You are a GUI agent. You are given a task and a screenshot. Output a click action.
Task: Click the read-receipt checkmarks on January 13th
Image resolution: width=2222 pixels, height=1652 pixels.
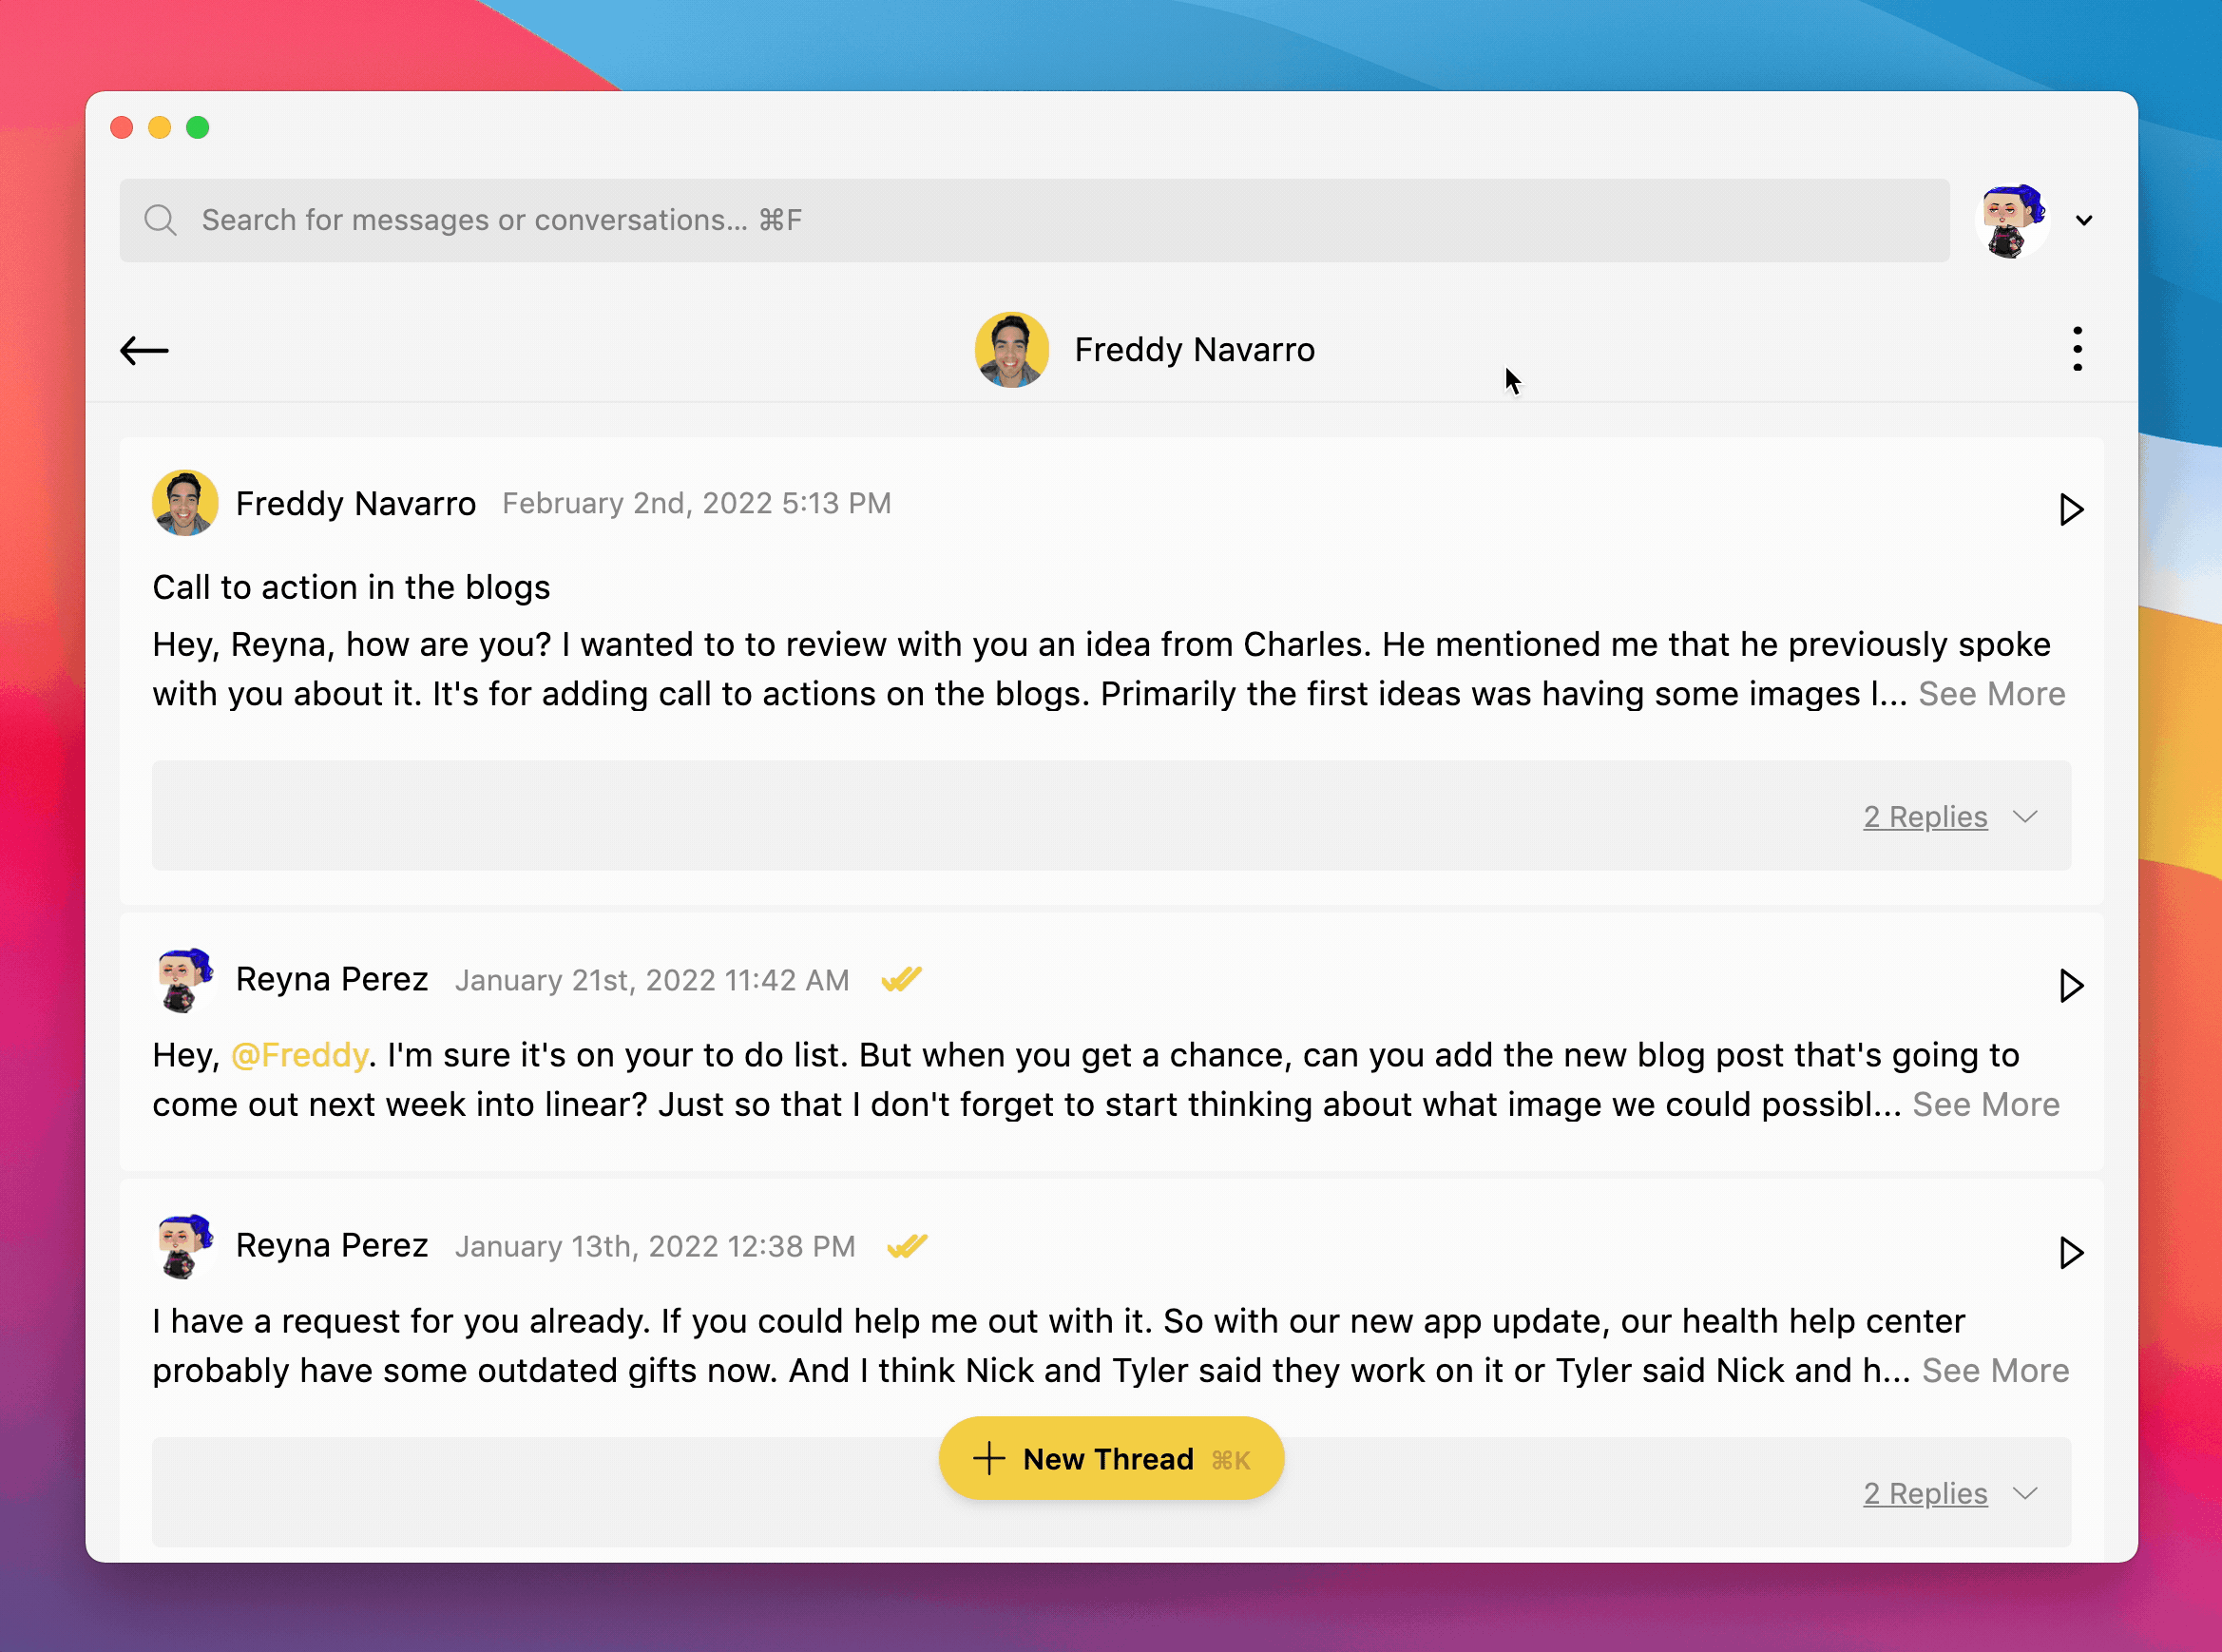(x=907, y=1245)
